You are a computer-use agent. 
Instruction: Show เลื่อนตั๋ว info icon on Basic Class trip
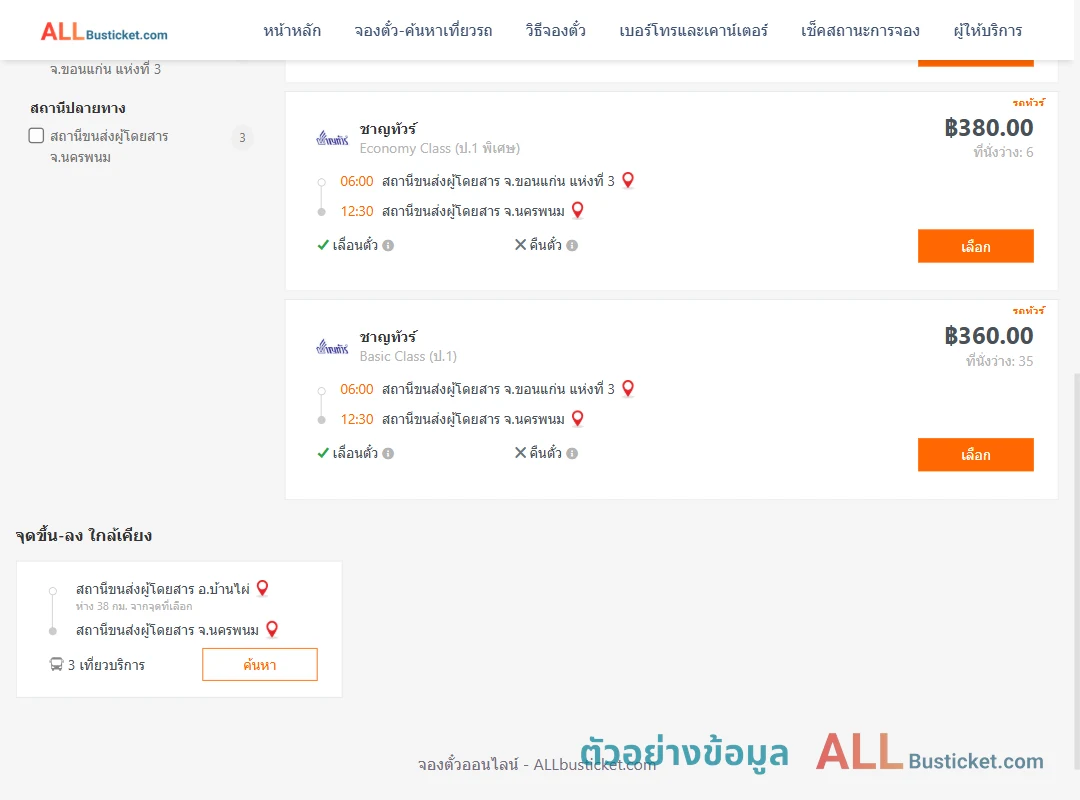(388, 453)
